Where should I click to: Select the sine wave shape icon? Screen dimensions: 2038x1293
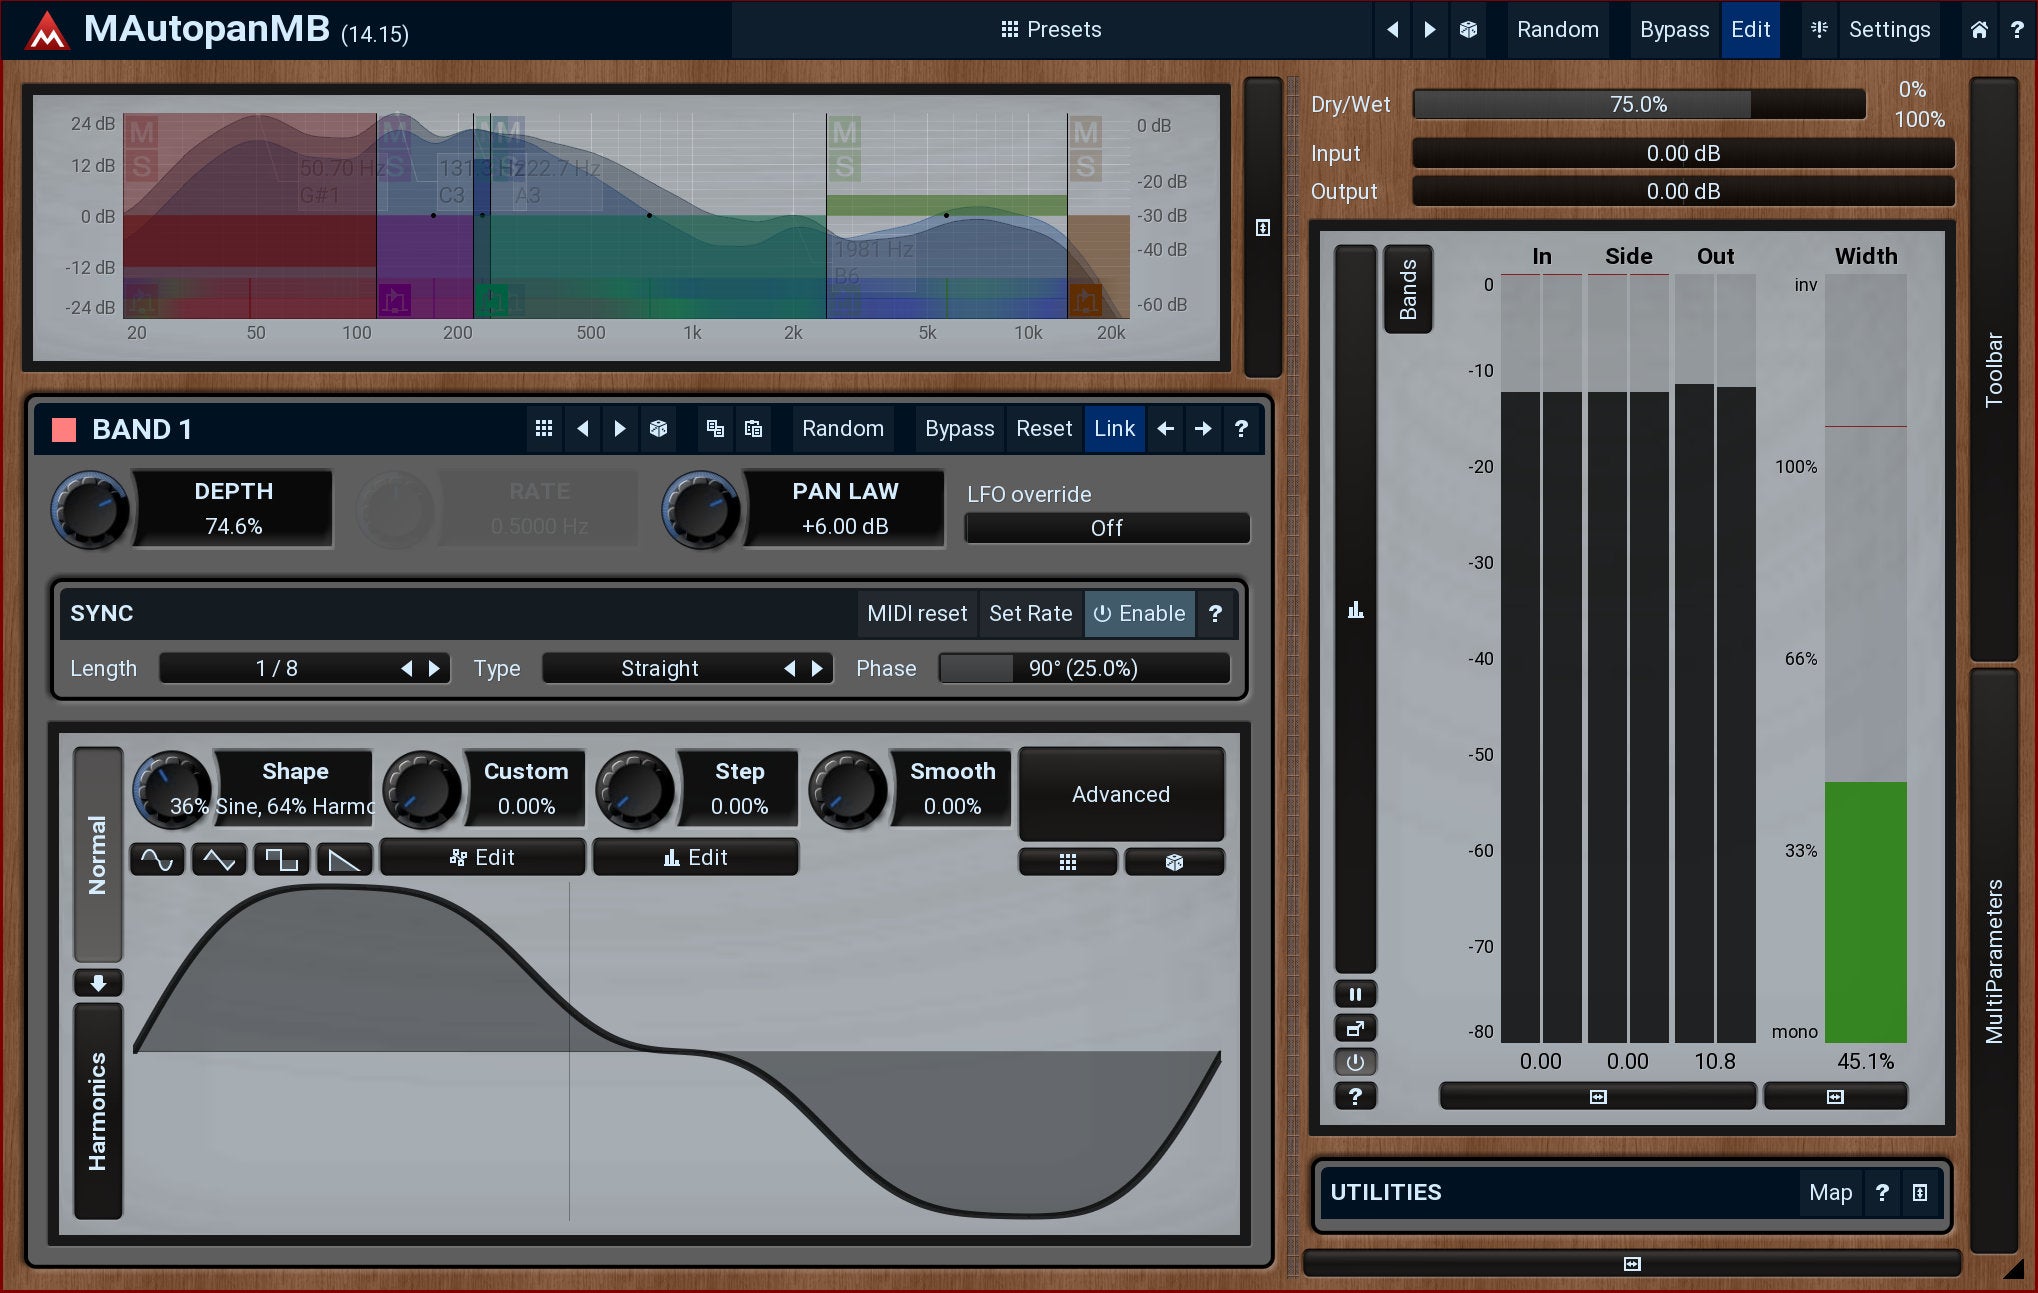pos(157,860)
